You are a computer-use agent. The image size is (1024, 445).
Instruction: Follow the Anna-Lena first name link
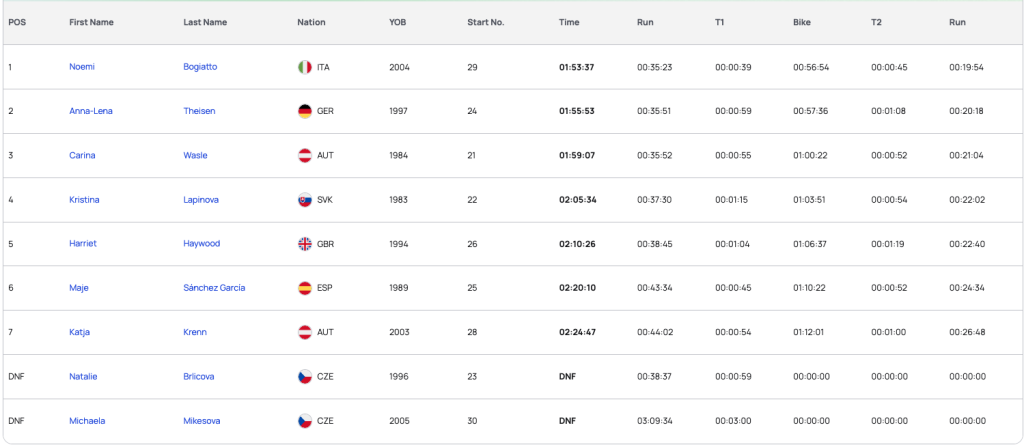coord(91,111)
